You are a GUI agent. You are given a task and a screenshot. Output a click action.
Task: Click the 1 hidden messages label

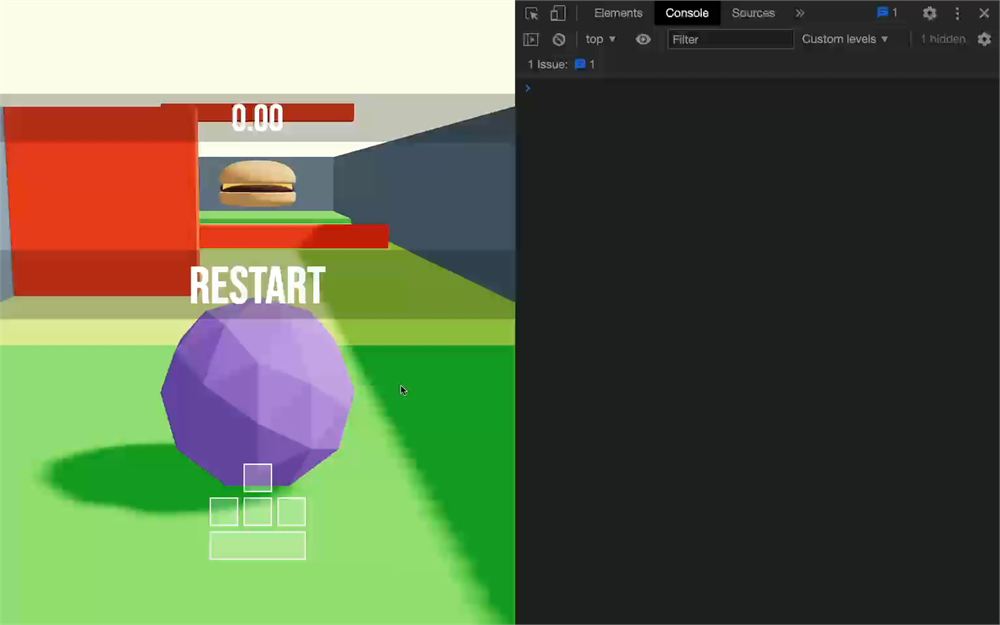click(943, 40)
